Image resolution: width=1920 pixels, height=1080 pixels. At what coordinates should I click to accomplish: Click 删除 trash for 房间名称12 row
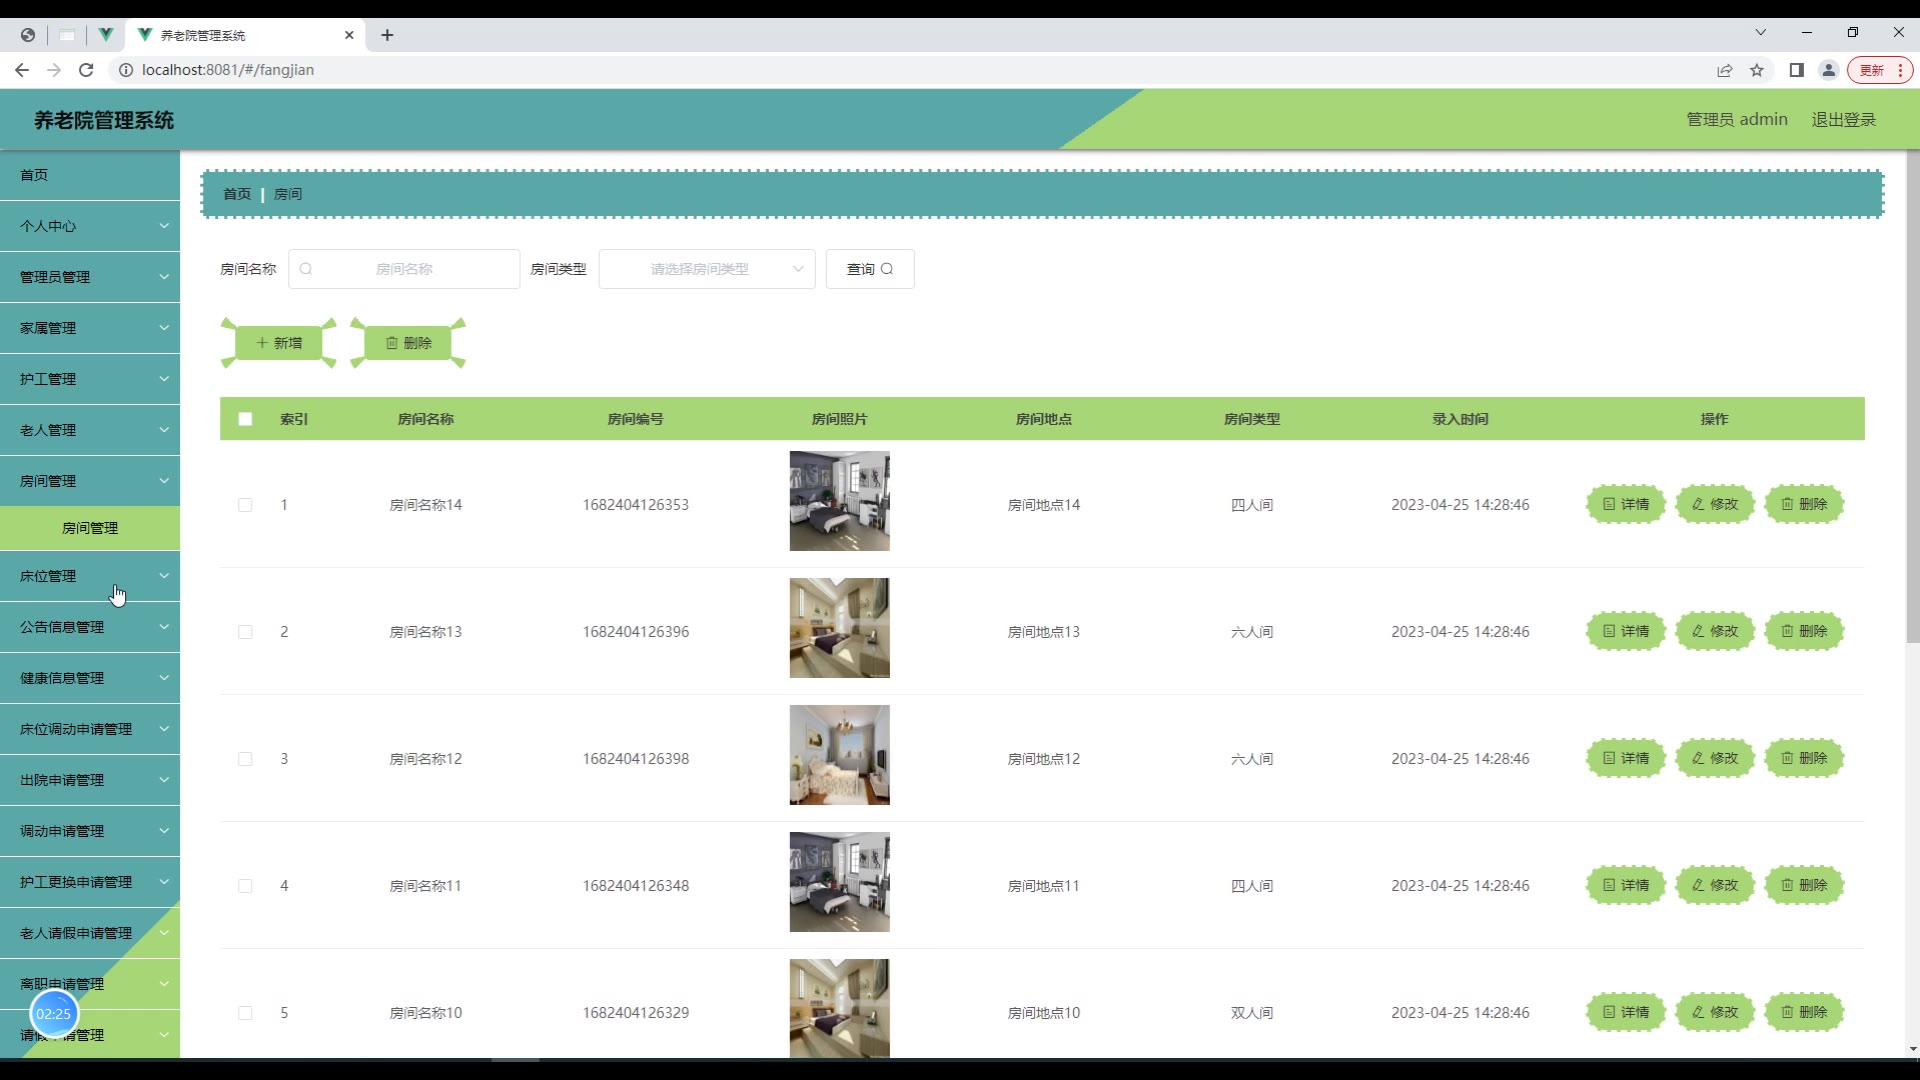(x=1803, y=758)
